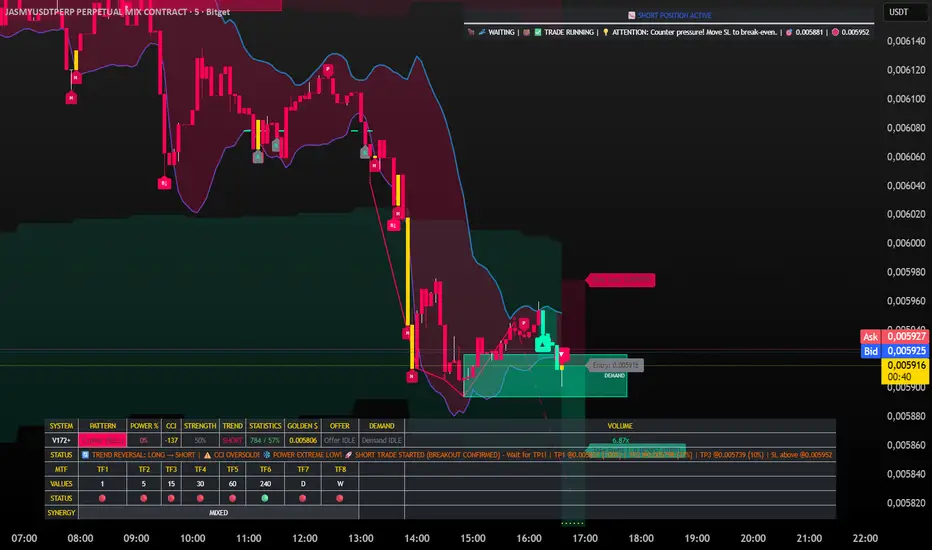Click the red down-arrow short signal marker
932x550 pixels.
coord(562,355)
